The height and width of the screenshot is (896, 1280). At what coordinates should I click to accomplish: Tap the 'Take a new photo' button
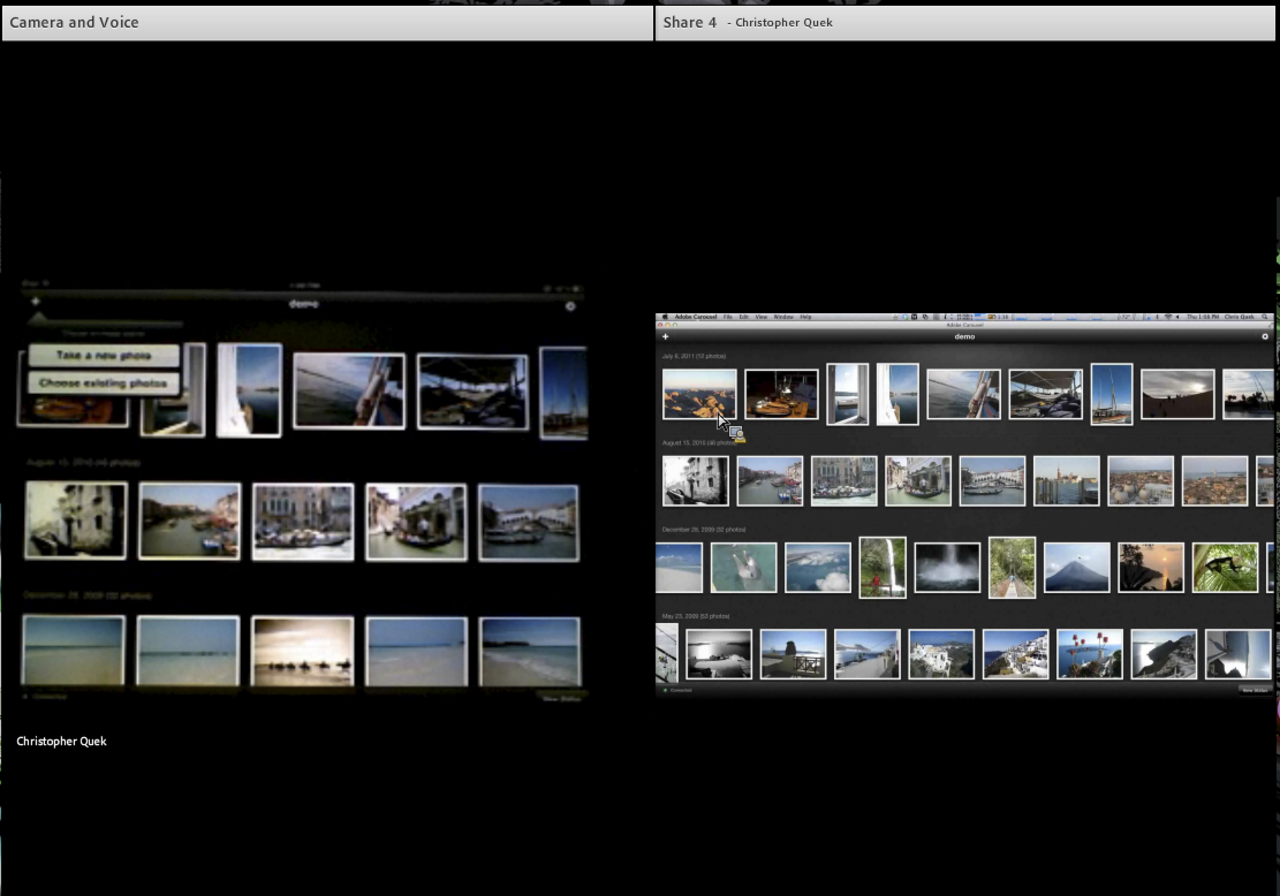tap(104, 356)
